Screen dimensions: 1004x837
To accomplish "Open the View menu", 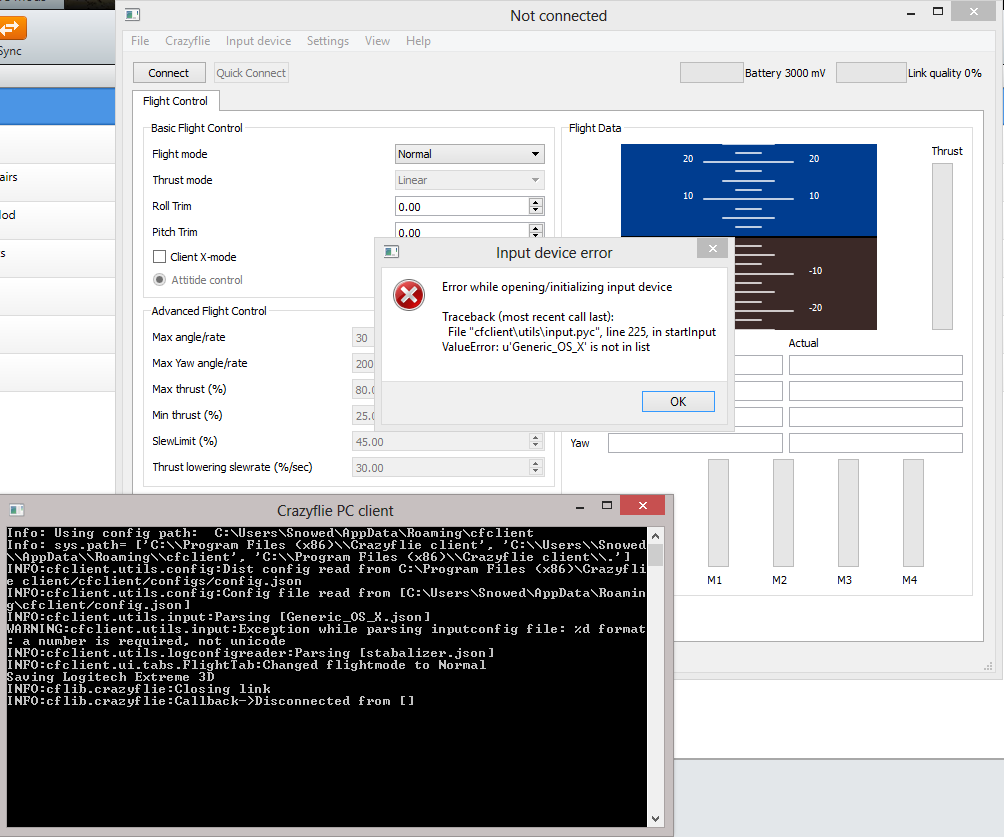I will coord(377,41).
